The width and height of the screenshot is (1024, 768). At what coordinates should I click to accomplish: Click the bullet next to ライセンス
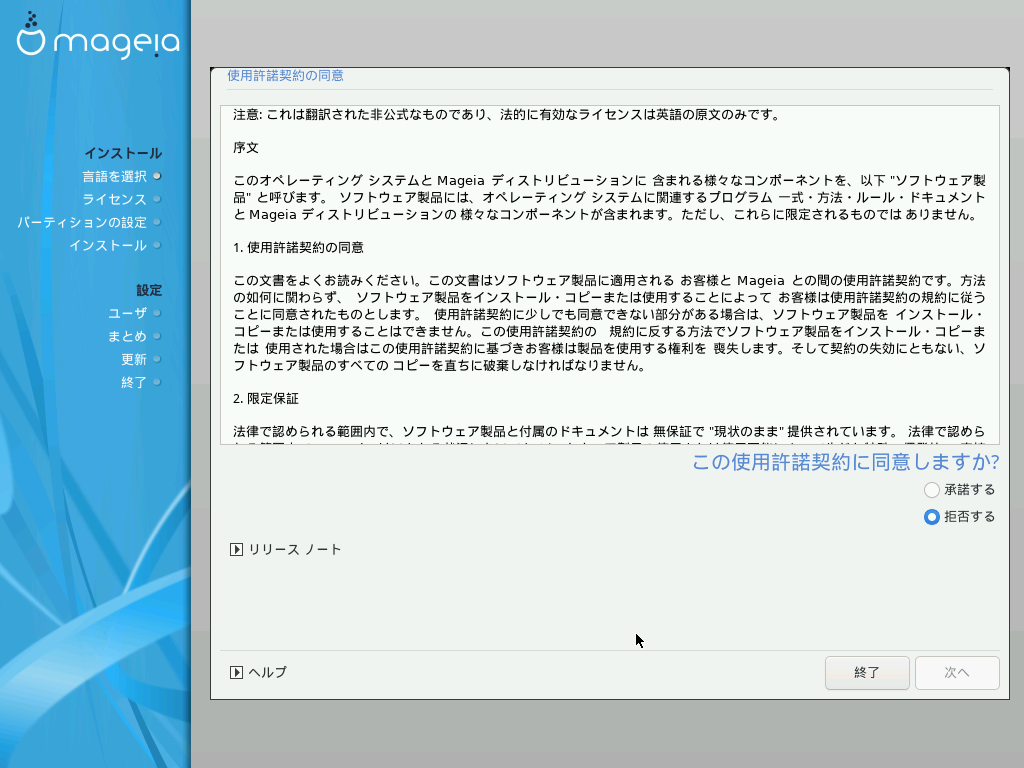click(x=157, y=199)
